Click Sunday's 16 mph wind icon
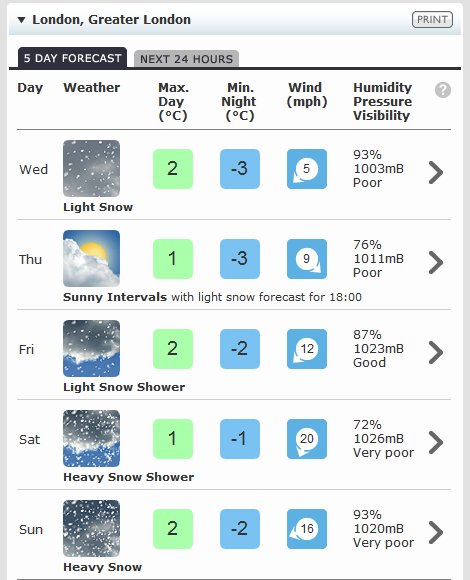The width and height of the screenshot is (470, 580). coord(307,529)
